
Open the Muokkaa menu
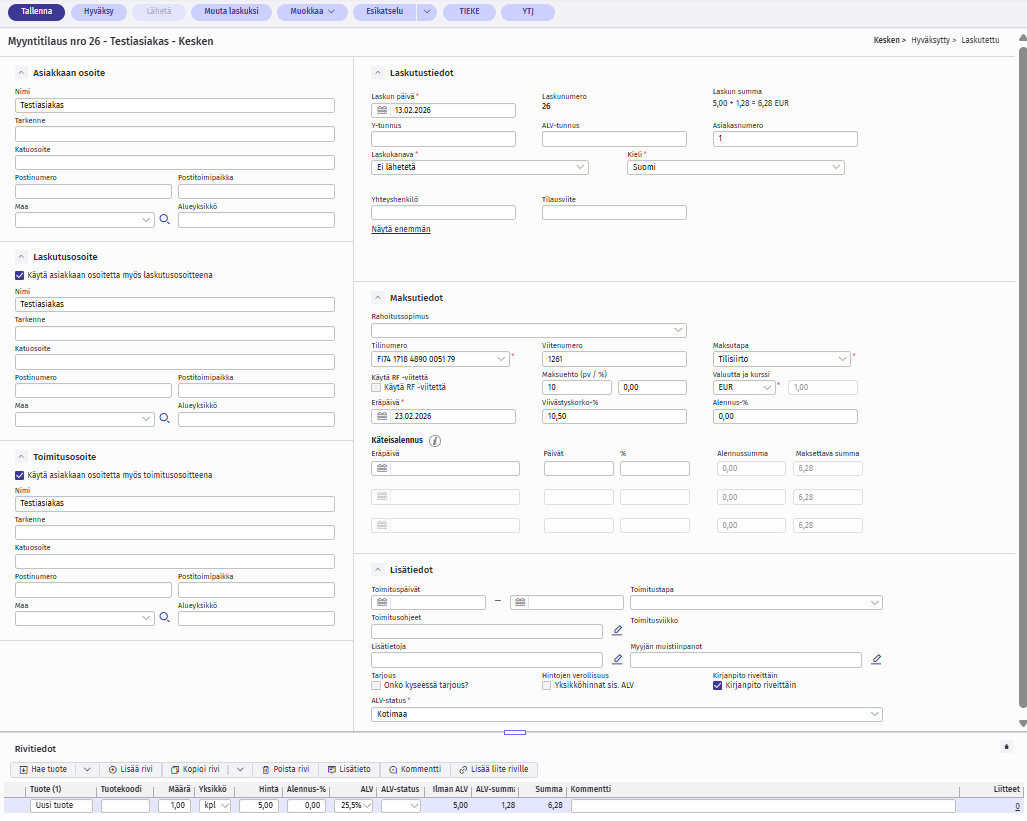click(x=311, y=12)
